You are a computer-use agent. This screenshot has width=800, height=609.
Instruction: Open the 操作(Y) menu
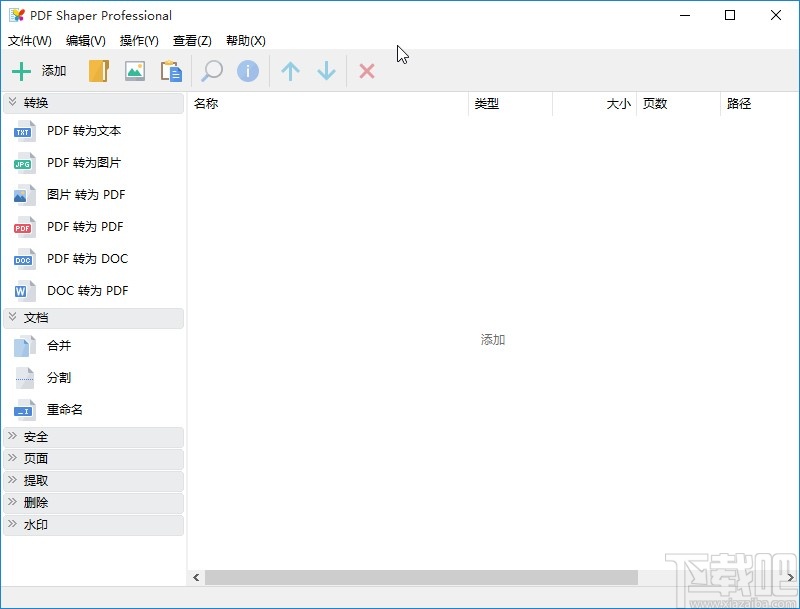[x=139, y=41]
